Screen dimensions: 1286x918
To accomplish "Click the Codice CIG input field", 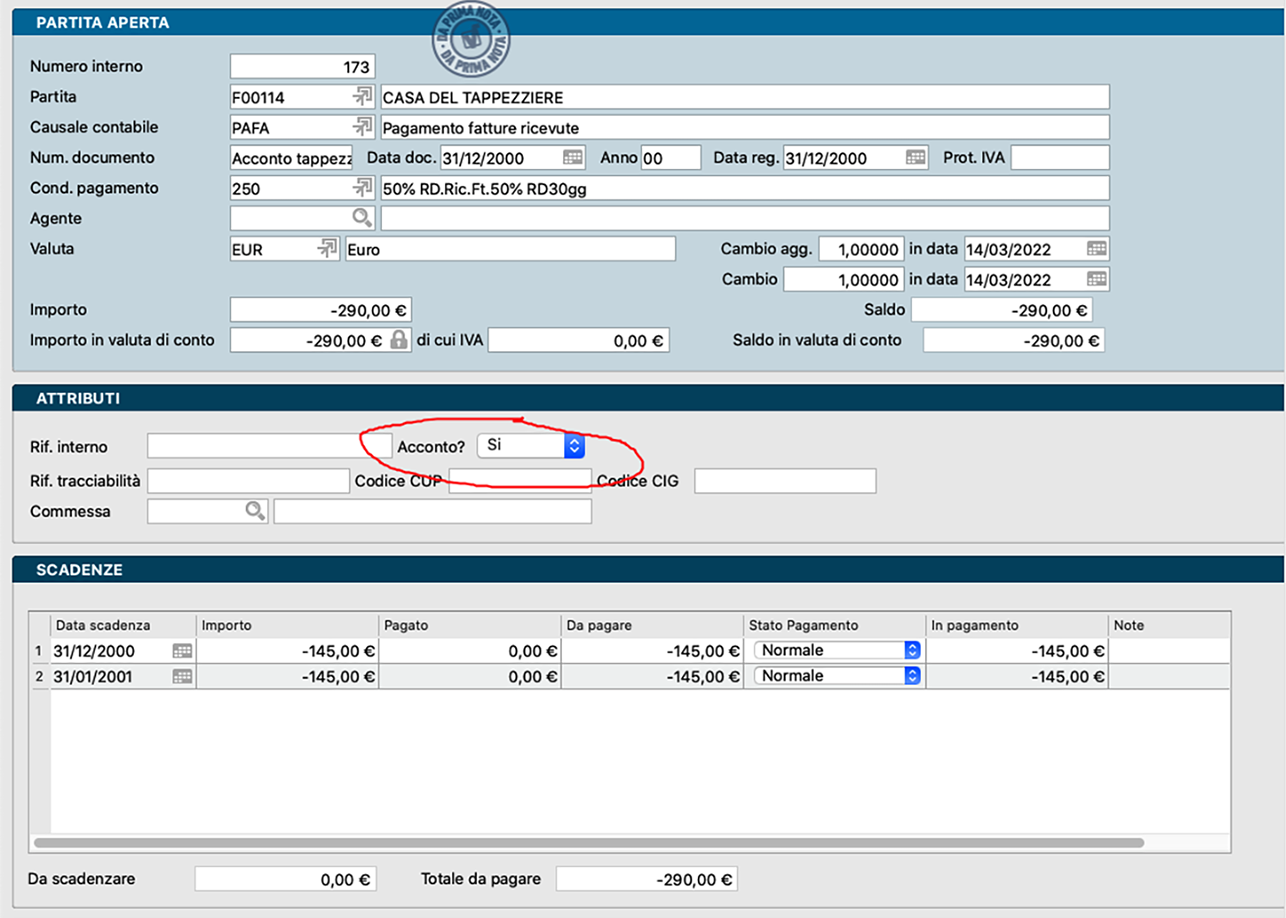I will click(785, 481).
